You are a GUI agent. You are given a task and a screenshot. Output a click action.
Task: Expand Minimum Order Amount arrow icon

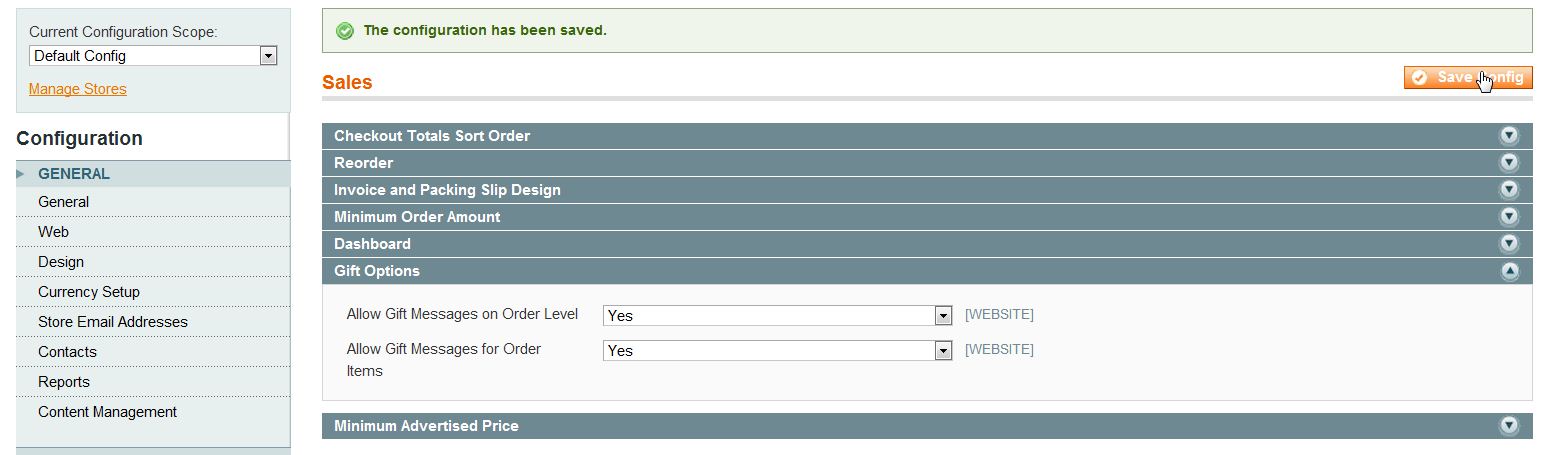[x=1509, y=217]
